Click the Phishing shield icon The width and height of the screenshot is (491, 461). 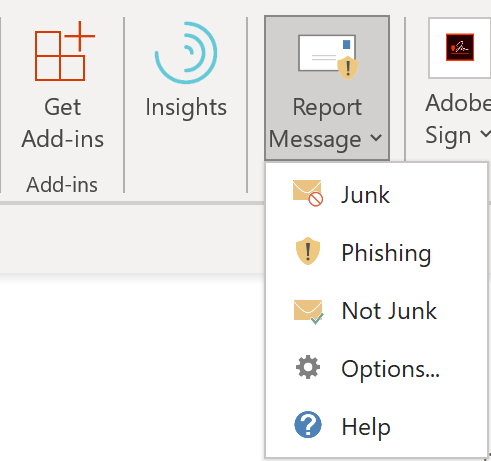tap(308, 251)
